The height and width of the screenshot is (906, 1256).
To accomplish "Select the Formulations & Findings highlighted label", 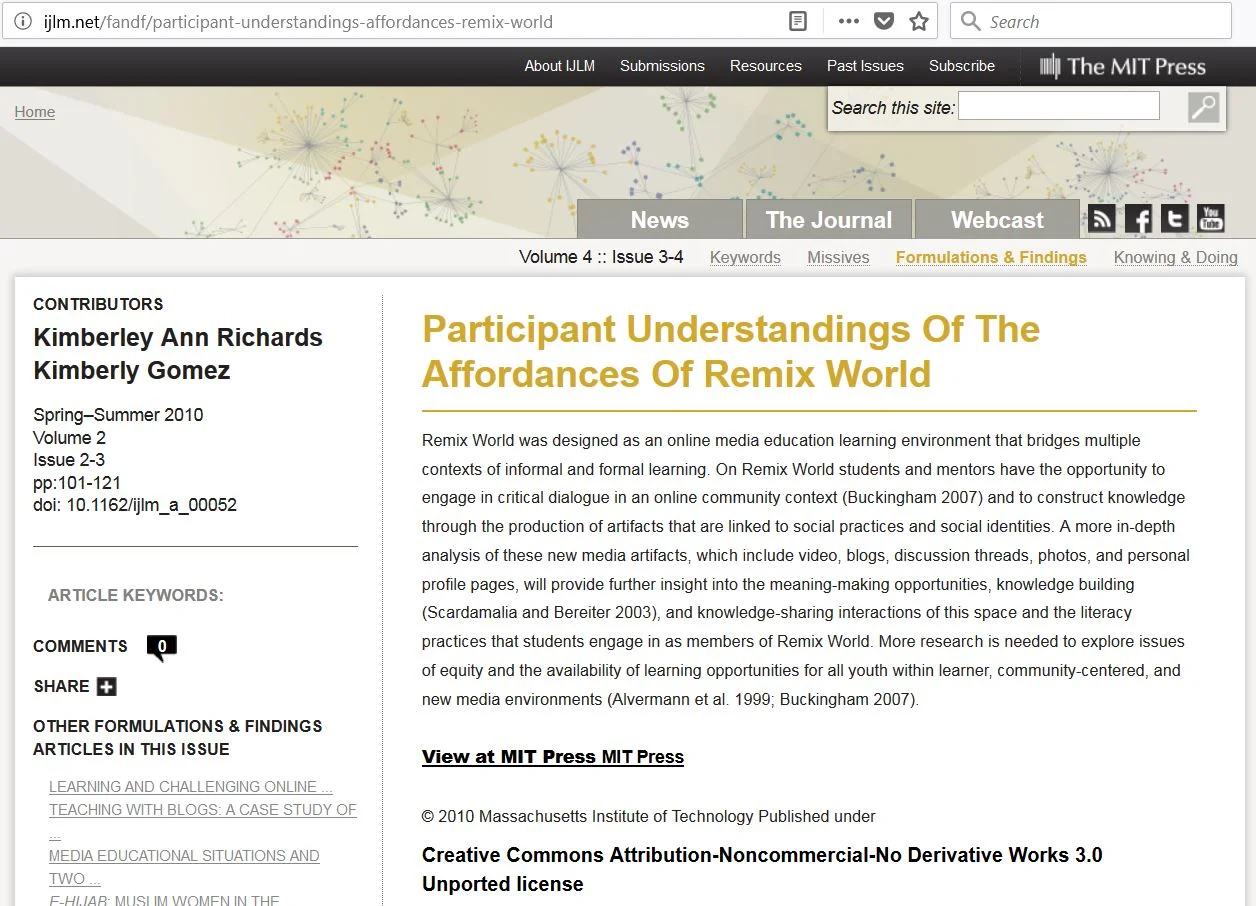I will click(x=990, y=257).
